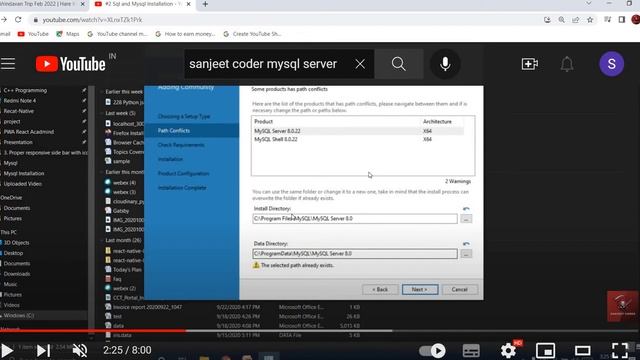Open Redmi Note 4 in Explorer sidebar
The width and height of the screenshot is (640, 360).
pyautogui.click(x=20, y=100)
